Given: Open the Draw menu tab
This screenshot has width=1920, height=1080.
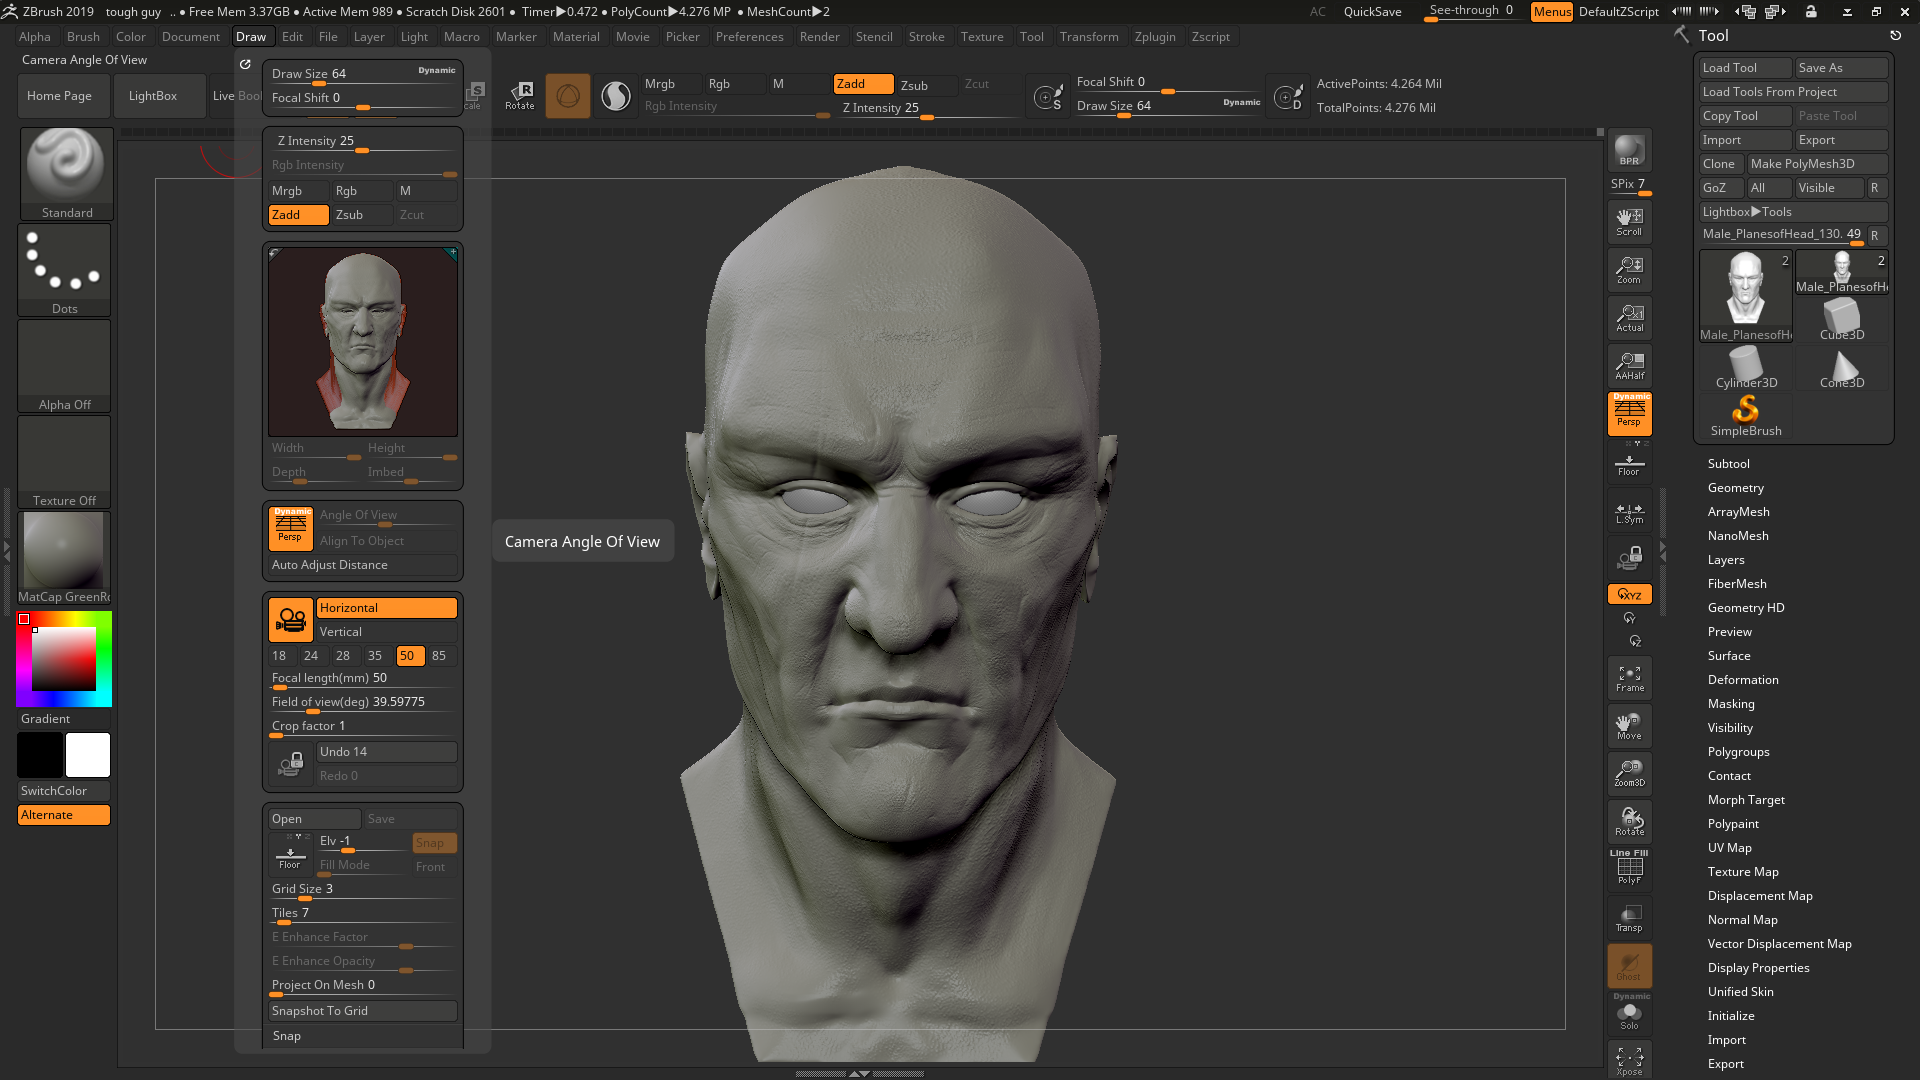Looking at the screenshot, I should click(249, 36).
